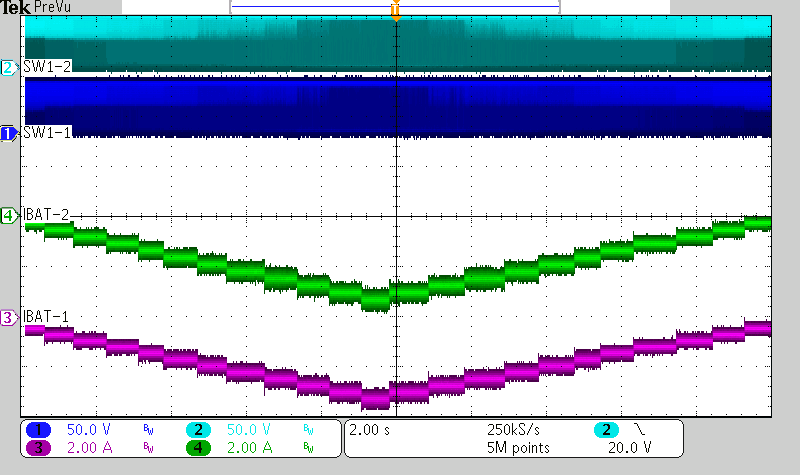
Task: Click the 20.0 V trigger level readout
Action: pyautogui.click(x=630, y=448)
